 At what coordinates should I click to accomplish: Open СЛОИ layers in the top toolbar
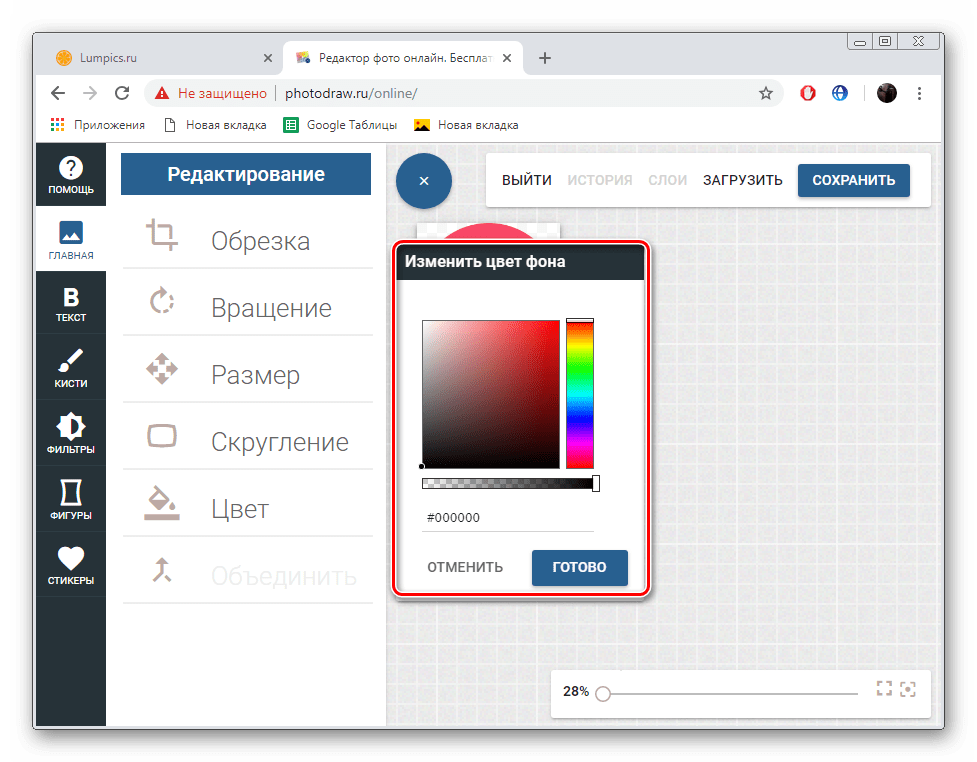click(667, 180)
